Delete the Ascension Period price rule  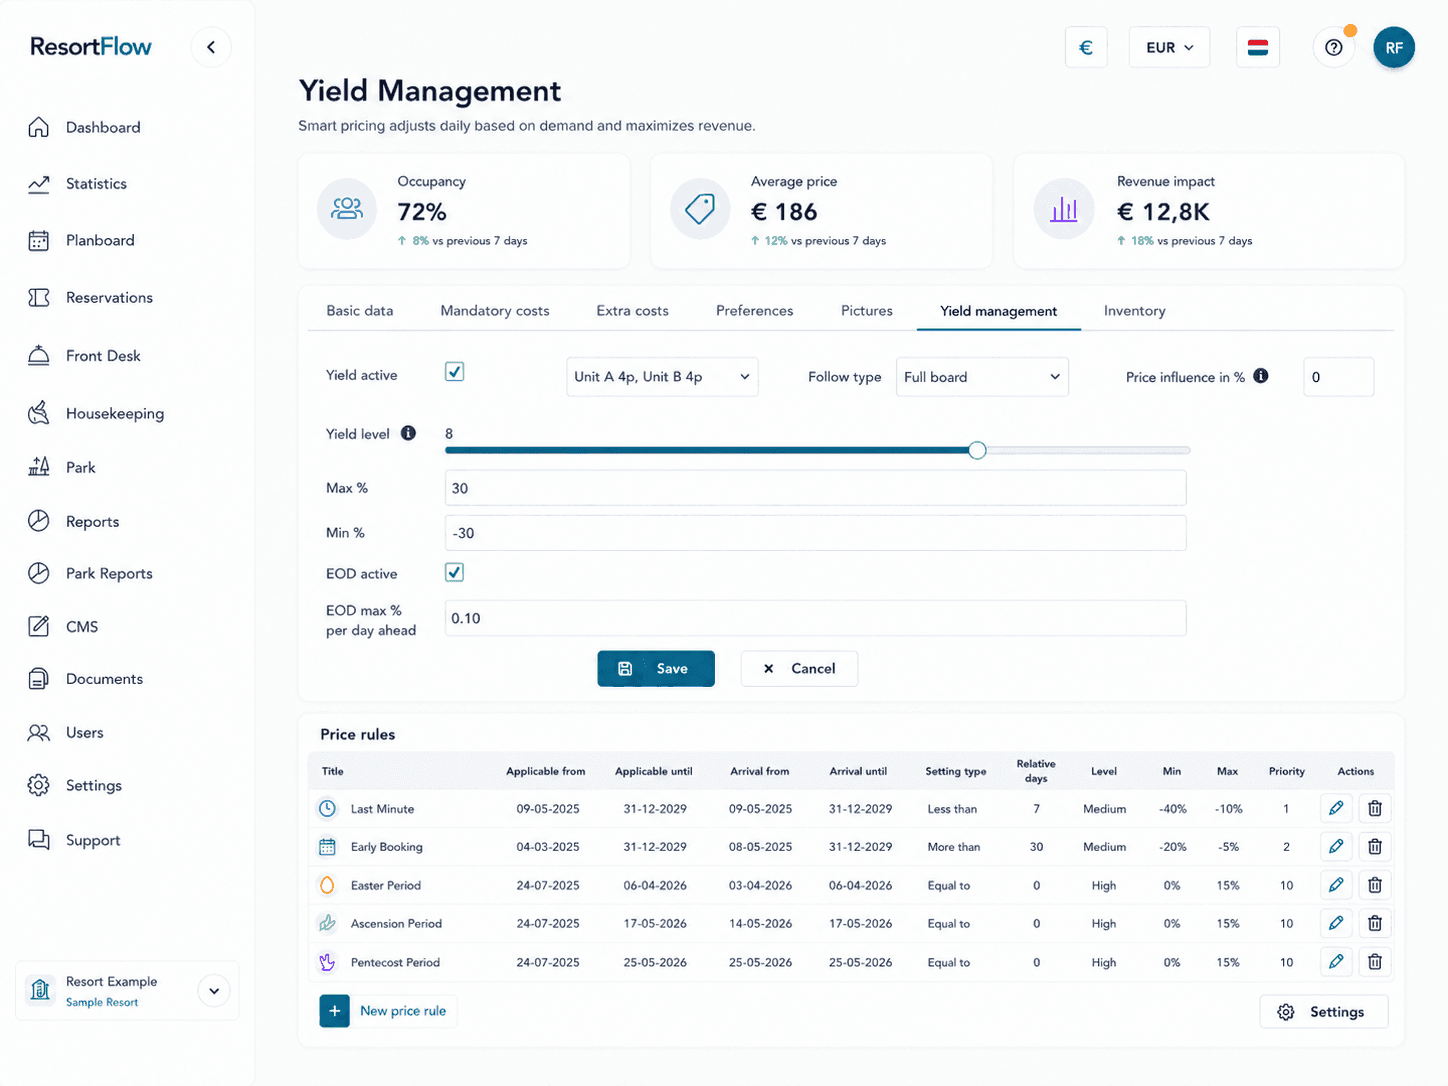click(1375, 923)
